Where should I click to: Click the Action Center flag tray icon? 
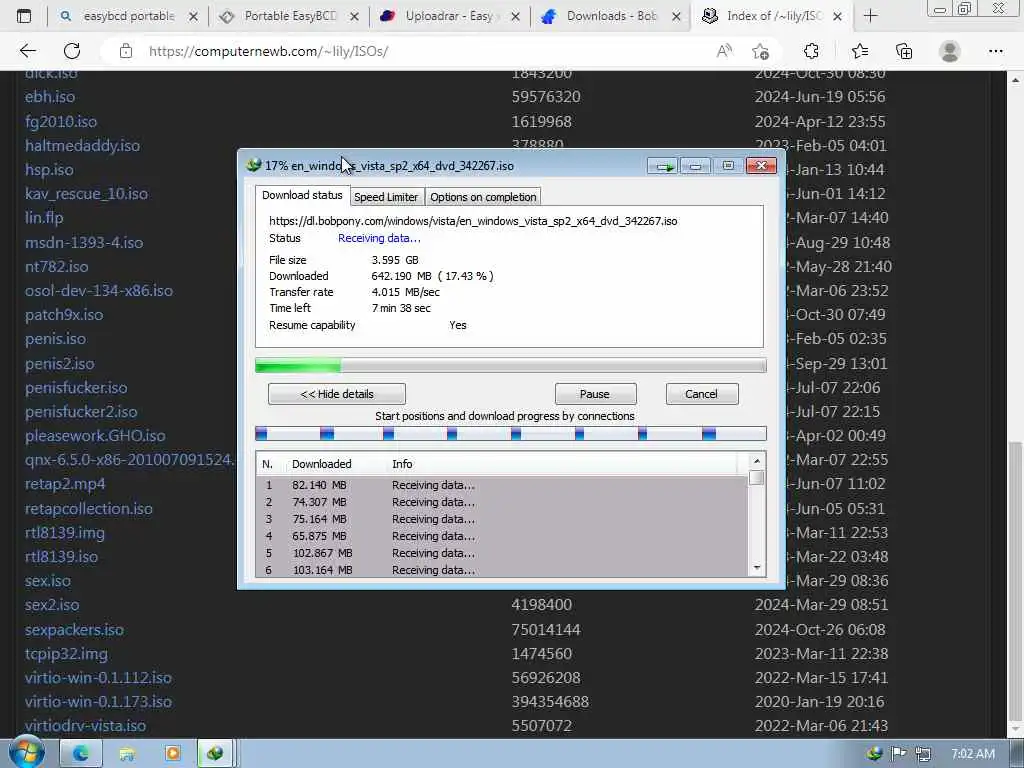(899, 754)
